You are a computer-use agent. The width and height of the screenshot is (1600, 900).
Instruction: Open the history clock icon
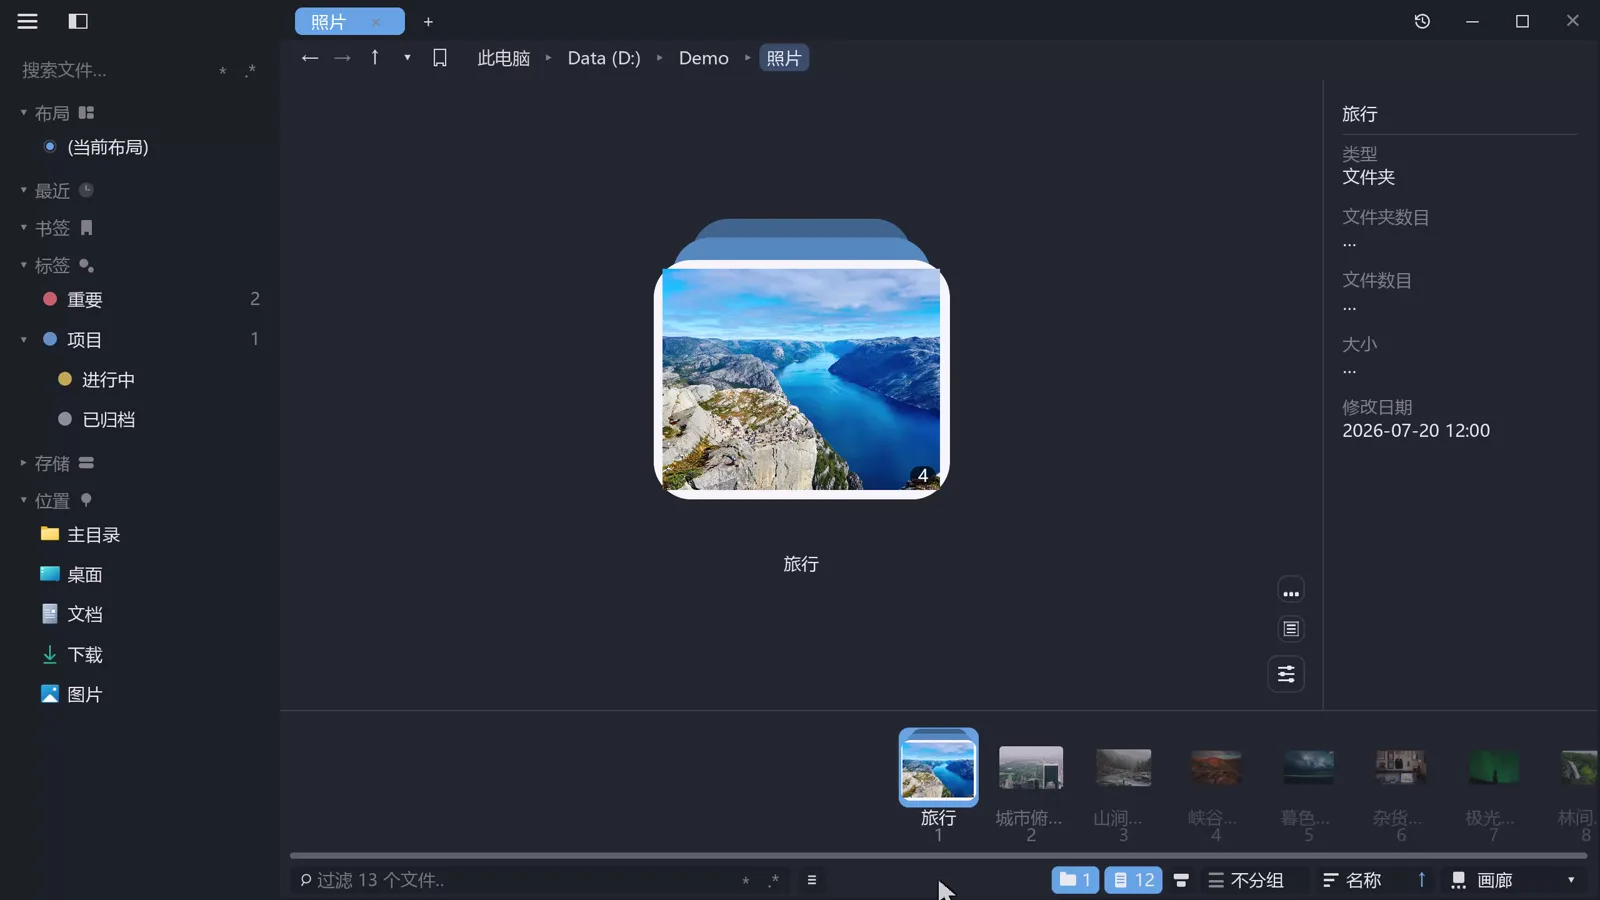1422,21
